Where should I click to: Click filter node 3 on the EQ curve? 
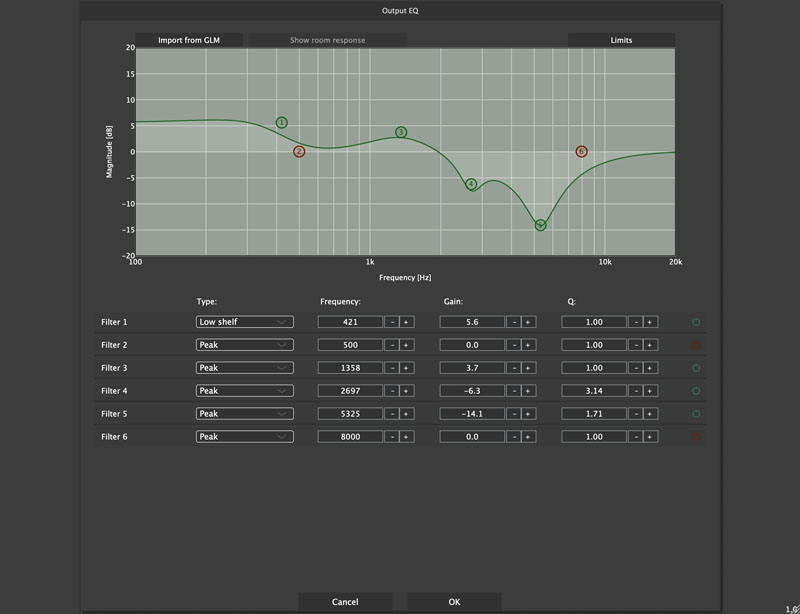pyautogui.click(x=401, y=132)
